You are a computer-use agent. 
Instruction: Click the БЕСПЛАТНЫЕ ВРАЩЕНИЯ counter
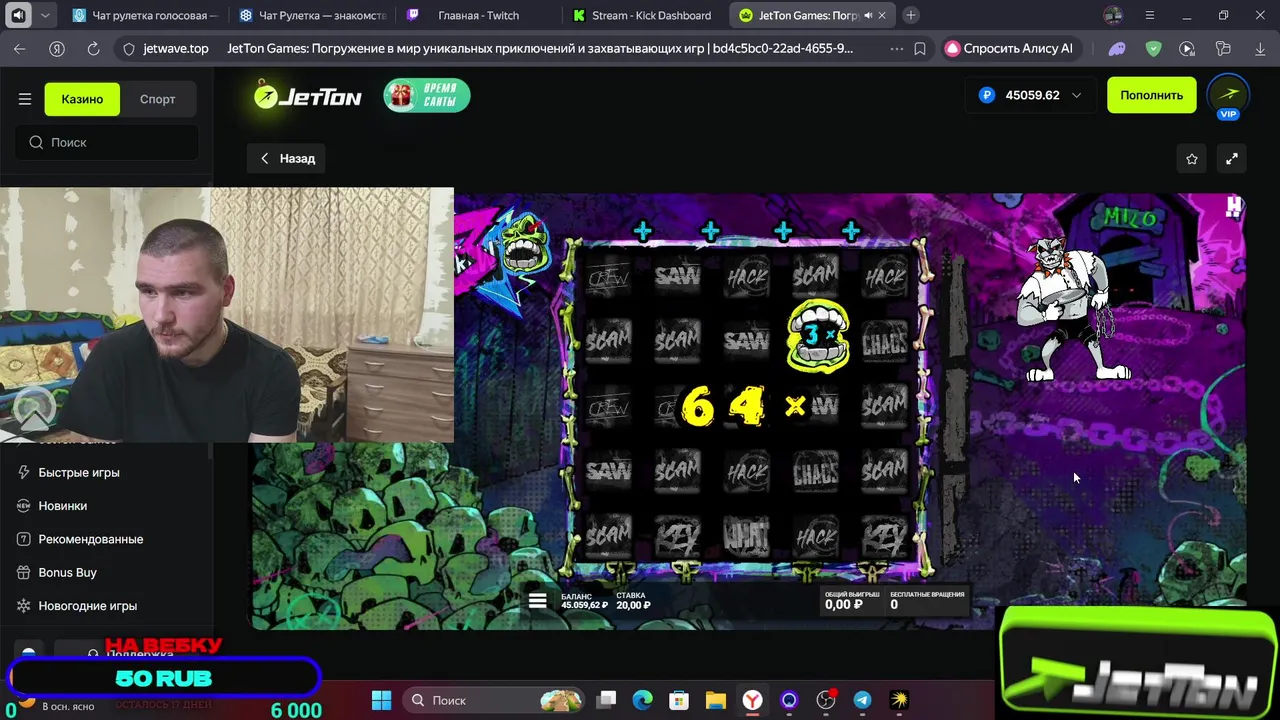(x=927, y=600)
